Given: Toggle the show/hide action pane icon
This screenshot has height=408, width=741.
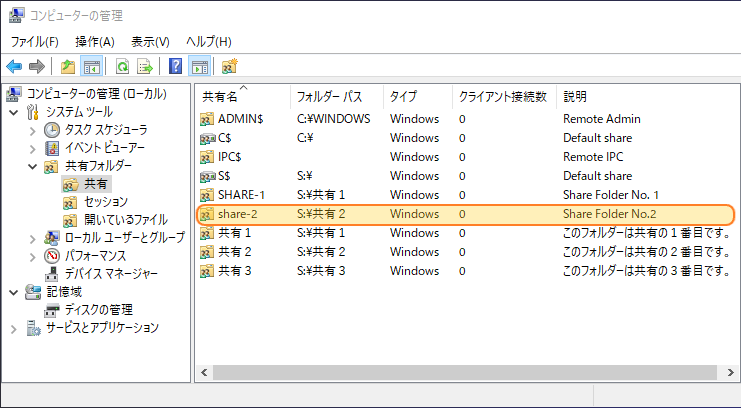Looking at the screenshot, I should 199,67.
